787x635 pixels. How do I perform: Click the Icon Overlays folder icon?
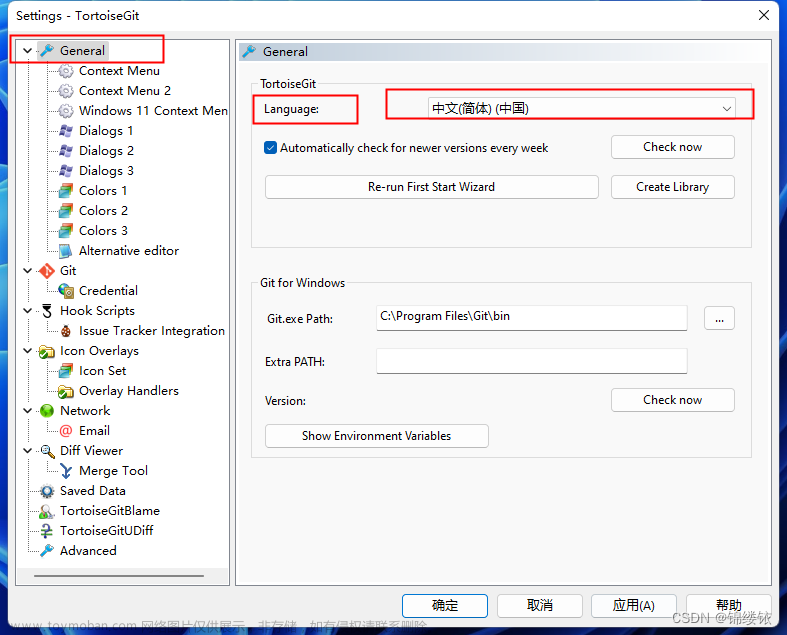click(x=47, y=351)
